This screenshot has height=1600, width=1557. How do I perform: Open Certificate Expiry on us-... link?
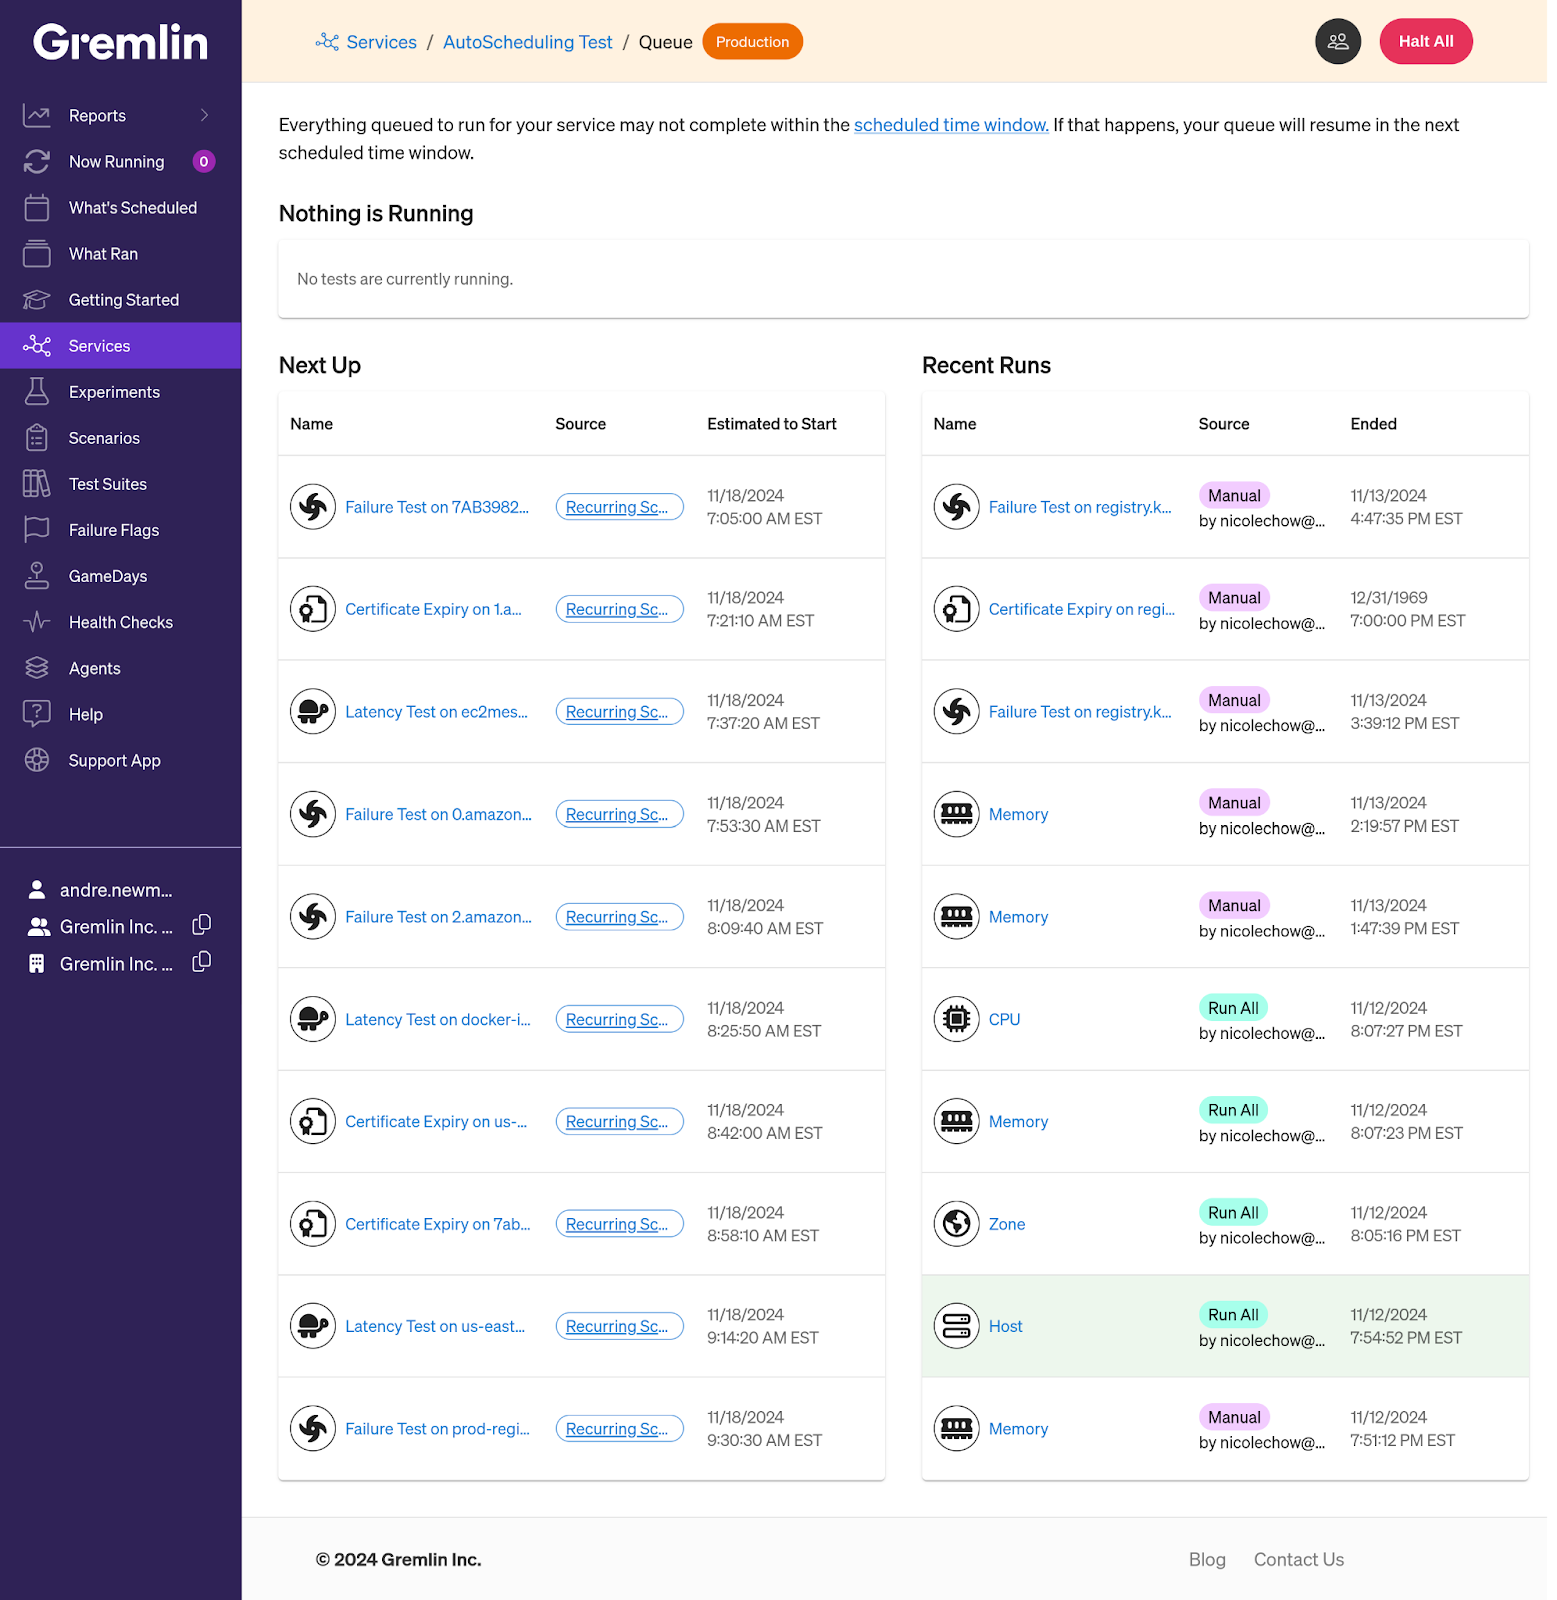click(436, 1122)
